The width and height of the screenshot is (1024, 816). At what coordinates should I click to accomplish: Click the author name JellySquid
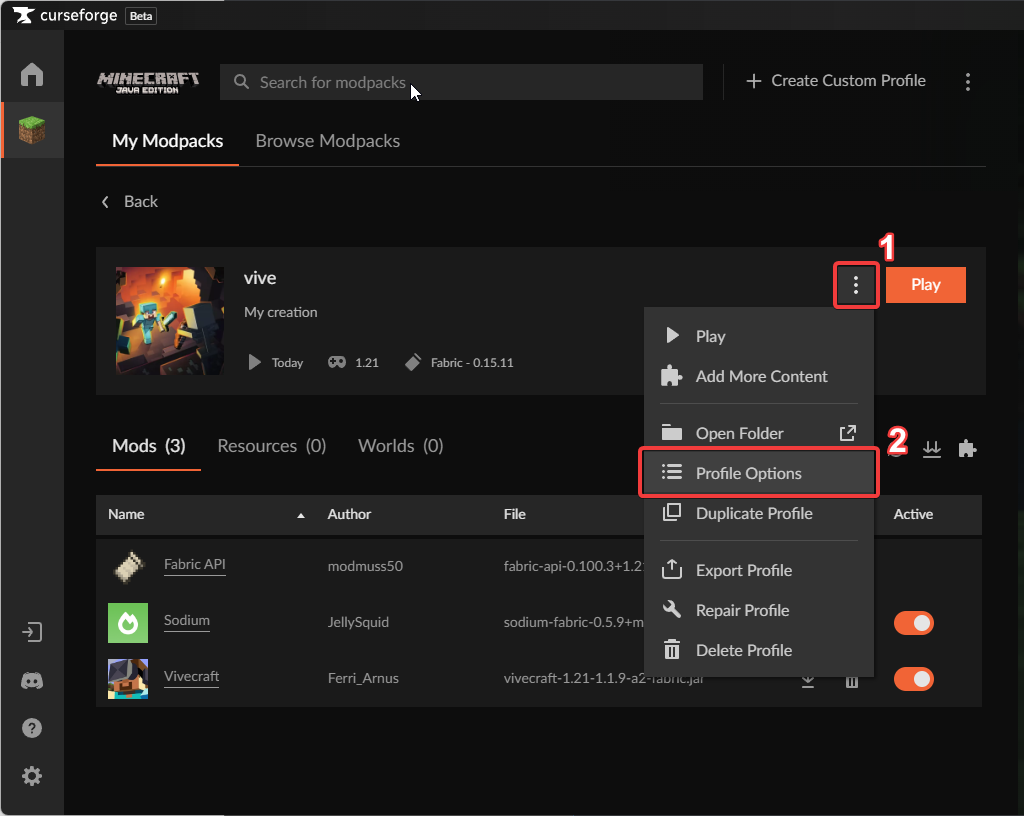coord(358,623)
